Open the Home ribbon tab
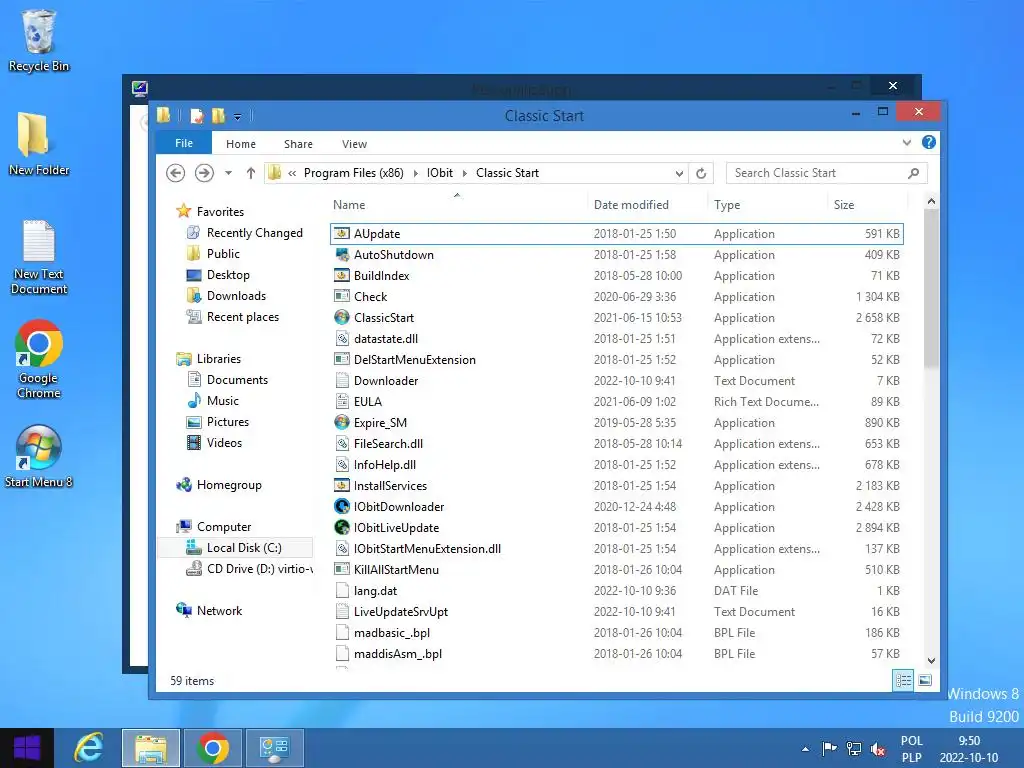Image resolution: width=1024 pixels, height=768 pixels. 241,144
